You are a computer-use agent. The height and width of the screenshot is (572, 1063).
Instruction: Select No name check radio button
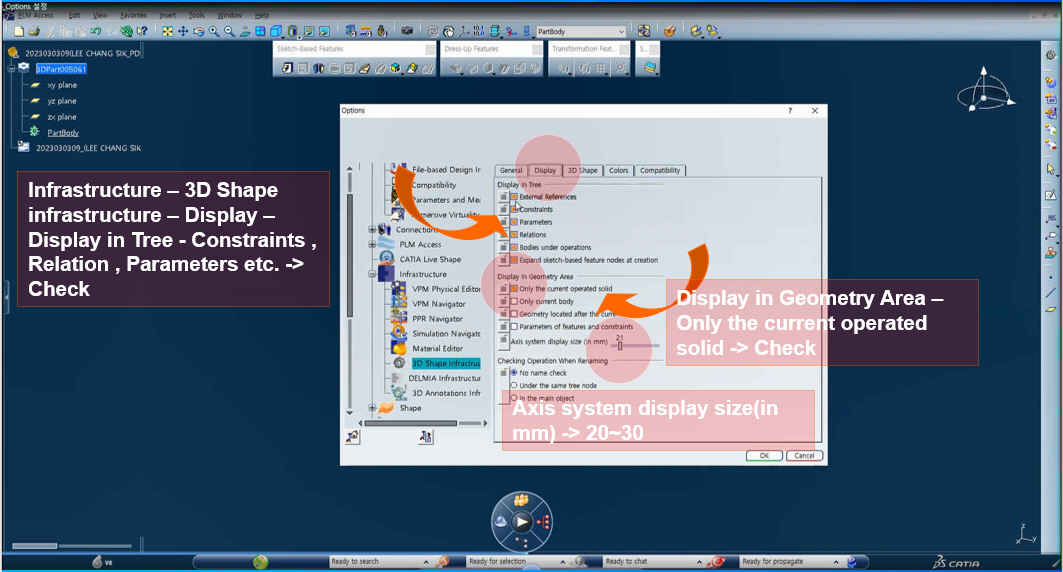coord(514,373)
